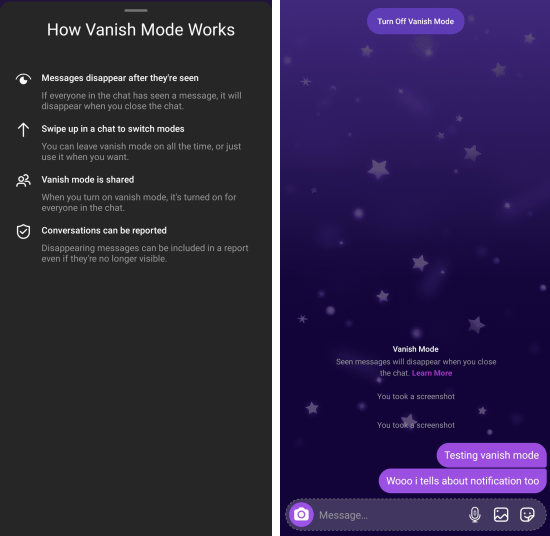Click the shared people icon
Viewport: 550px width, 536px height.
pyautogui.click(x=24, y=181)
